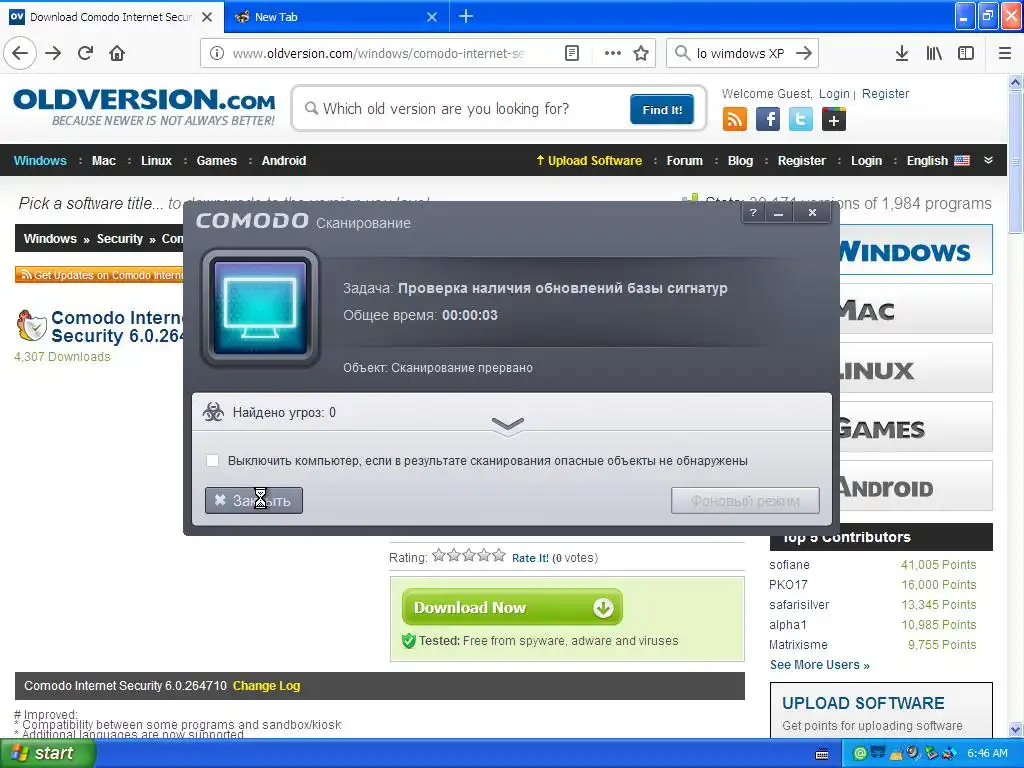Screen dimensions: 1024x768
Task: Open the Twitter icon on OldVersion header
Action: [x=801, y=120]
